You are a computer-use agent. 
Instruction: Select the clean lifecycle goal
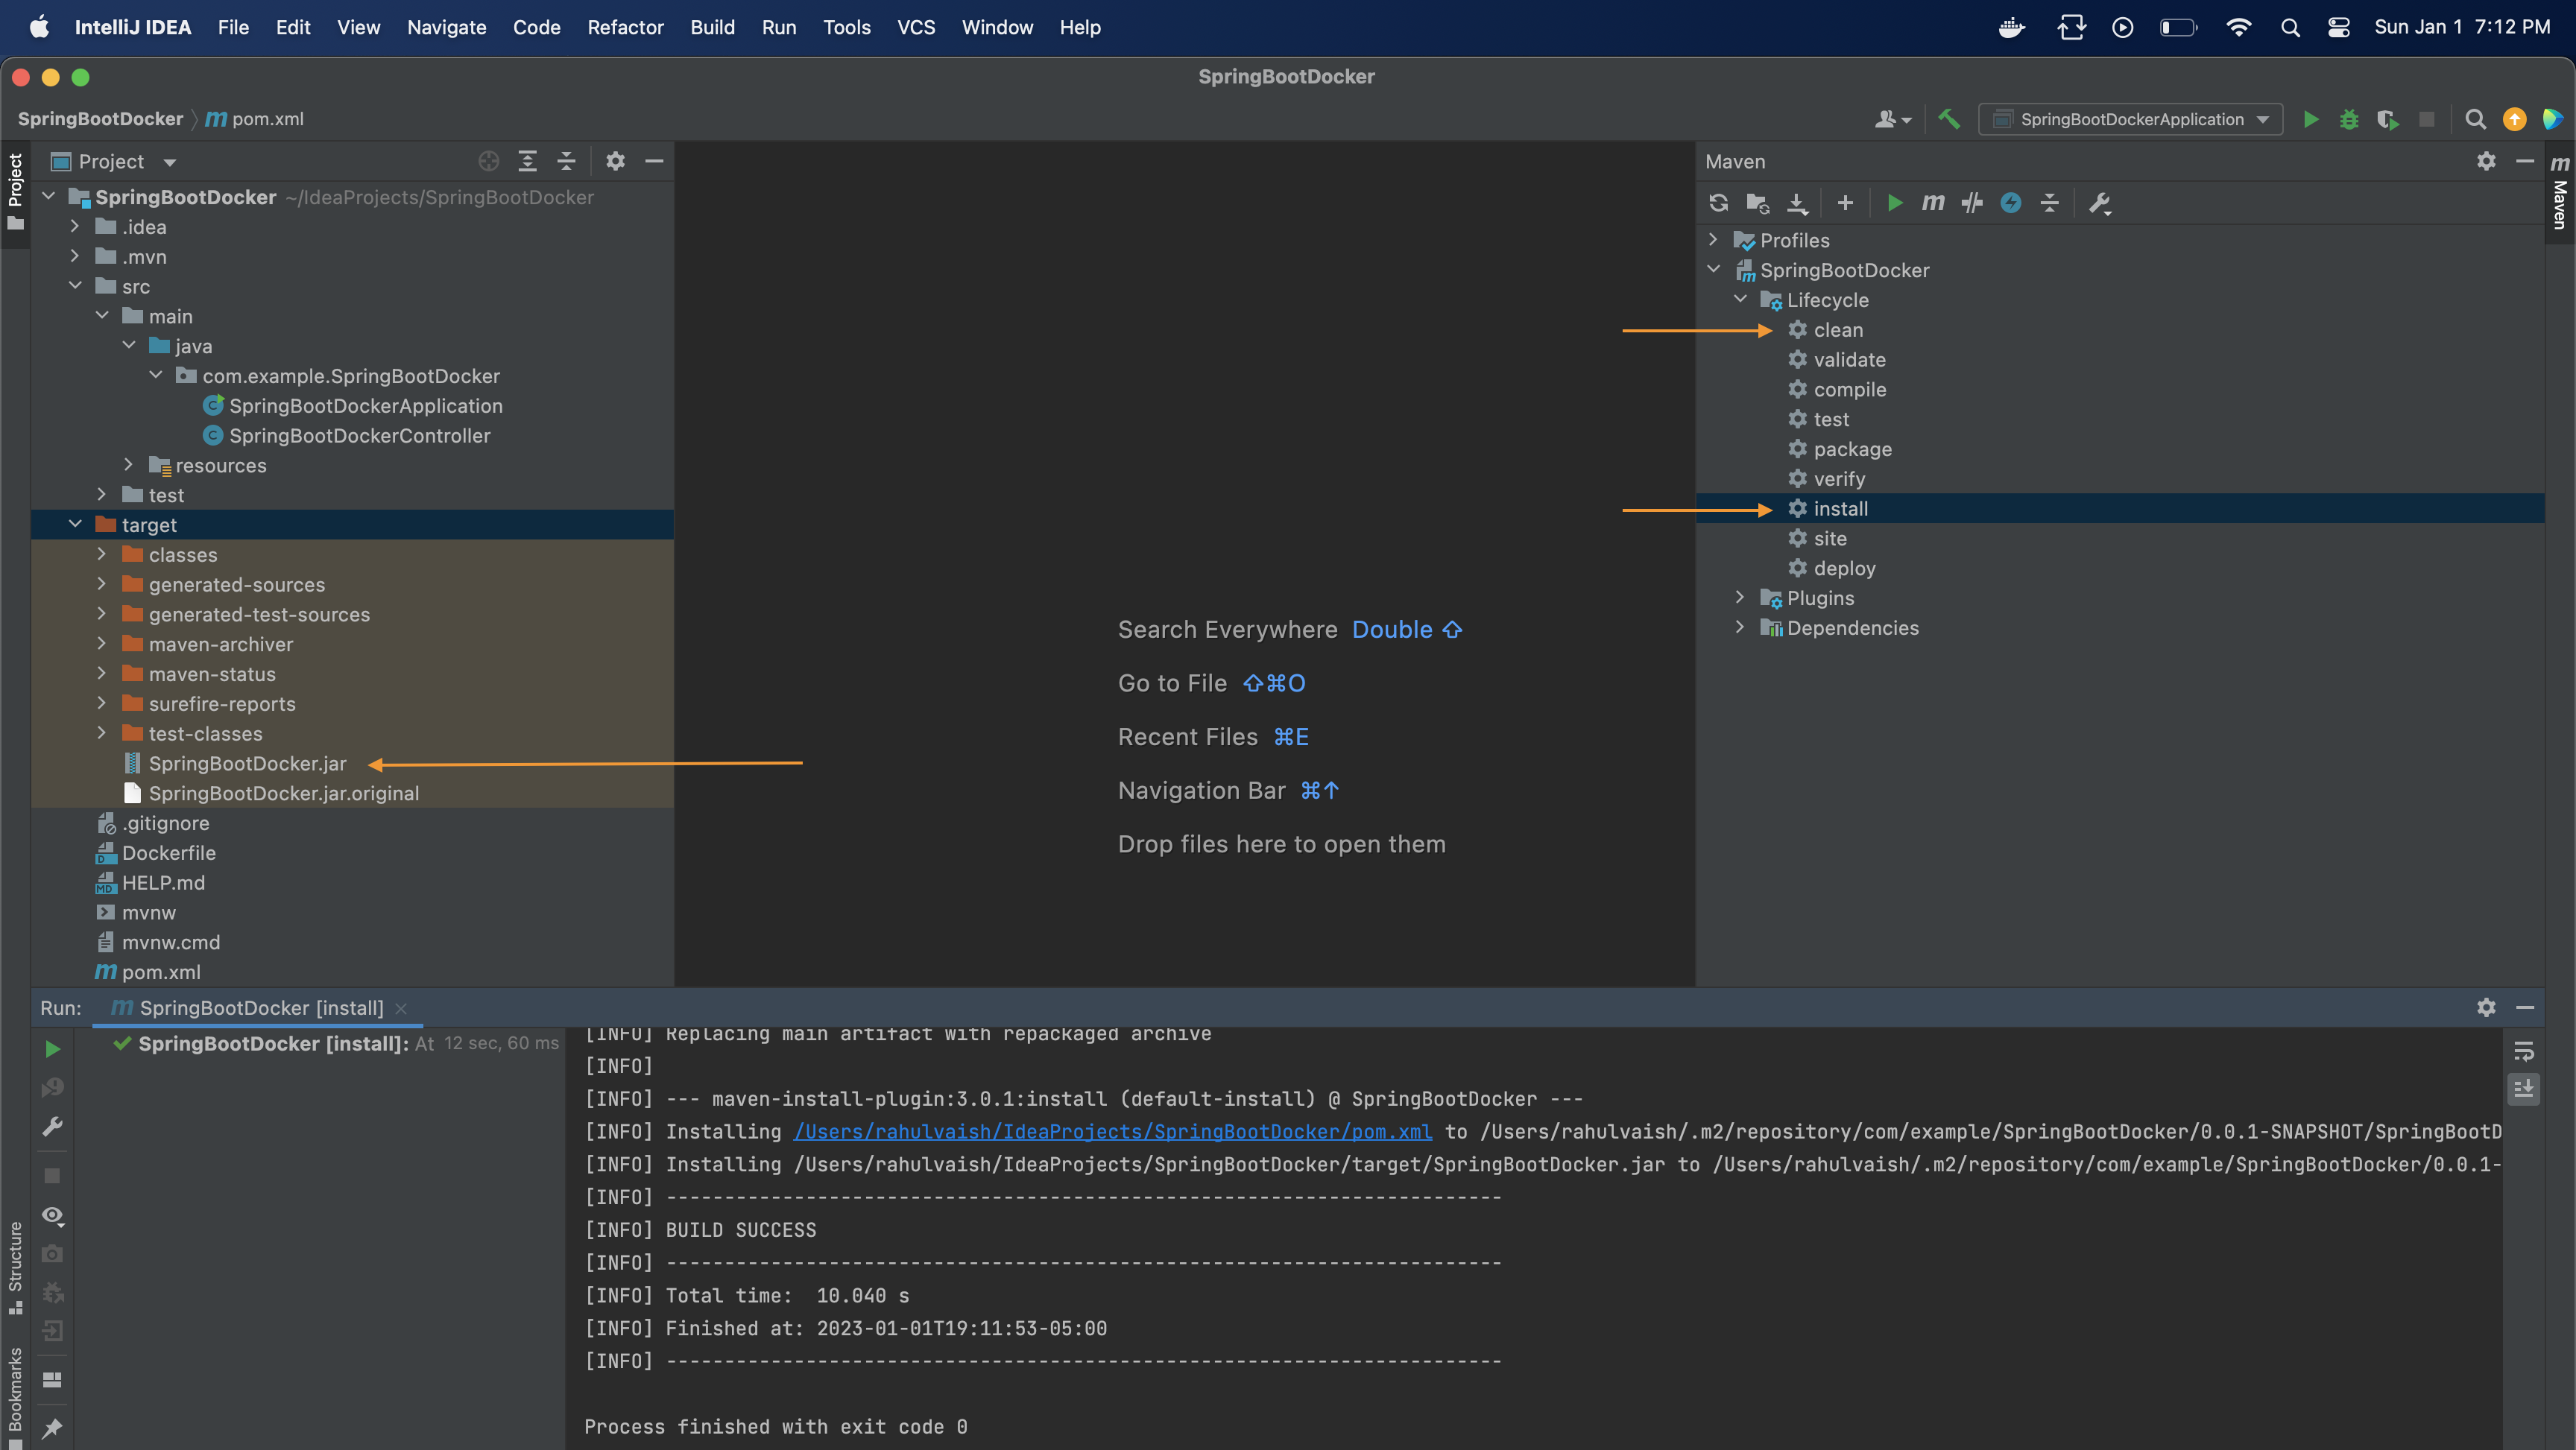pyautogui.click(x=1838, y=329)
